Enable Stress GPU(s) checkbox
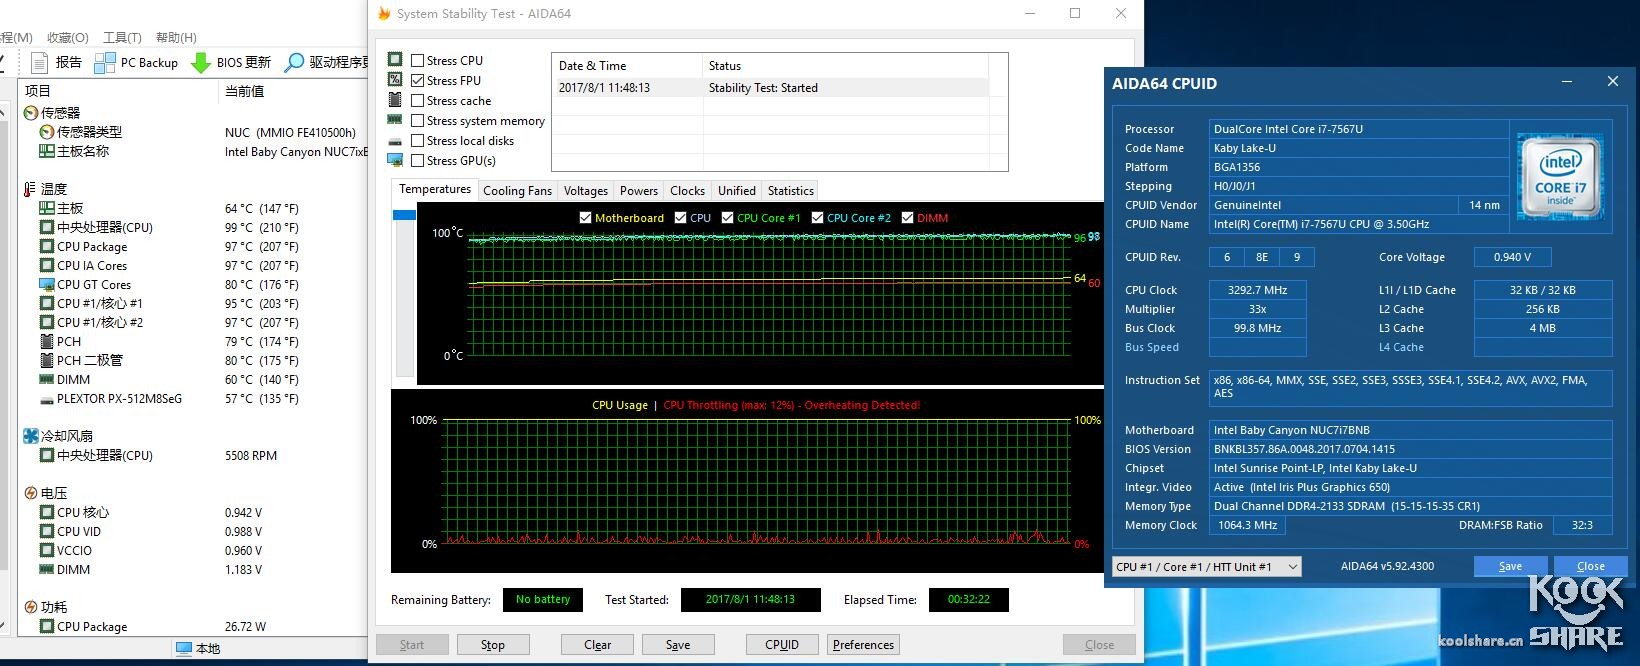This screenshot has height=666, width=1640. (418, 161)
